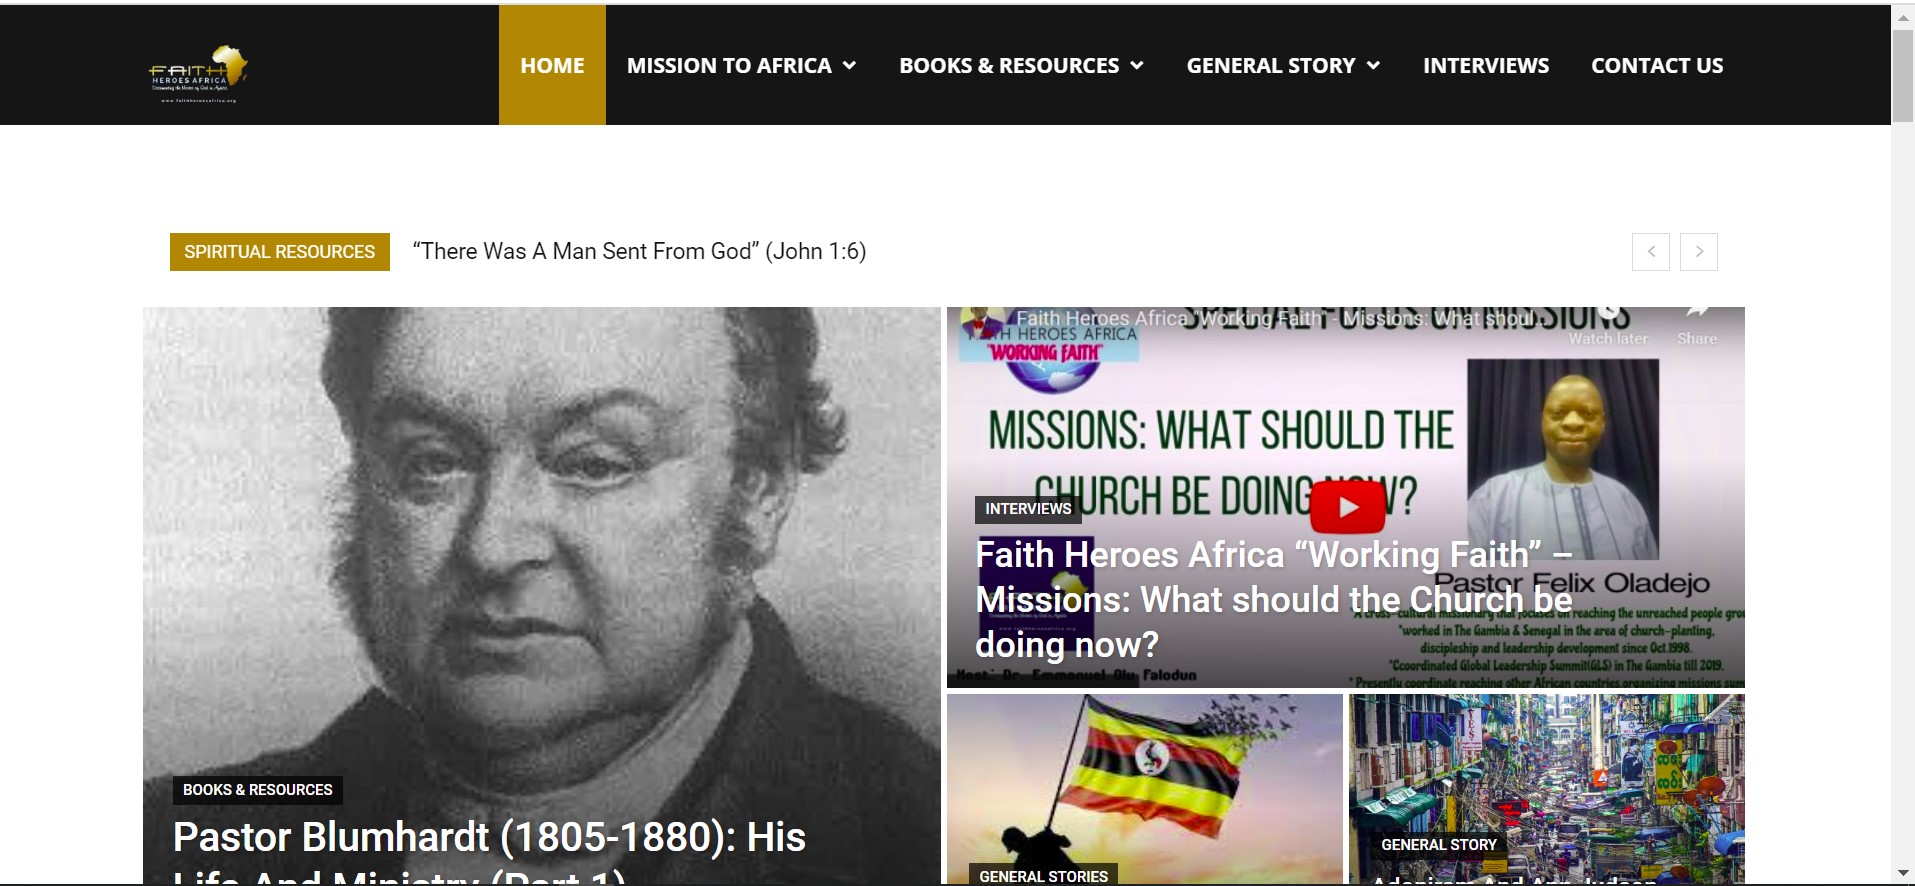
Task: Click the YouTube channel avatar icon
Action: tap(981, 322)
